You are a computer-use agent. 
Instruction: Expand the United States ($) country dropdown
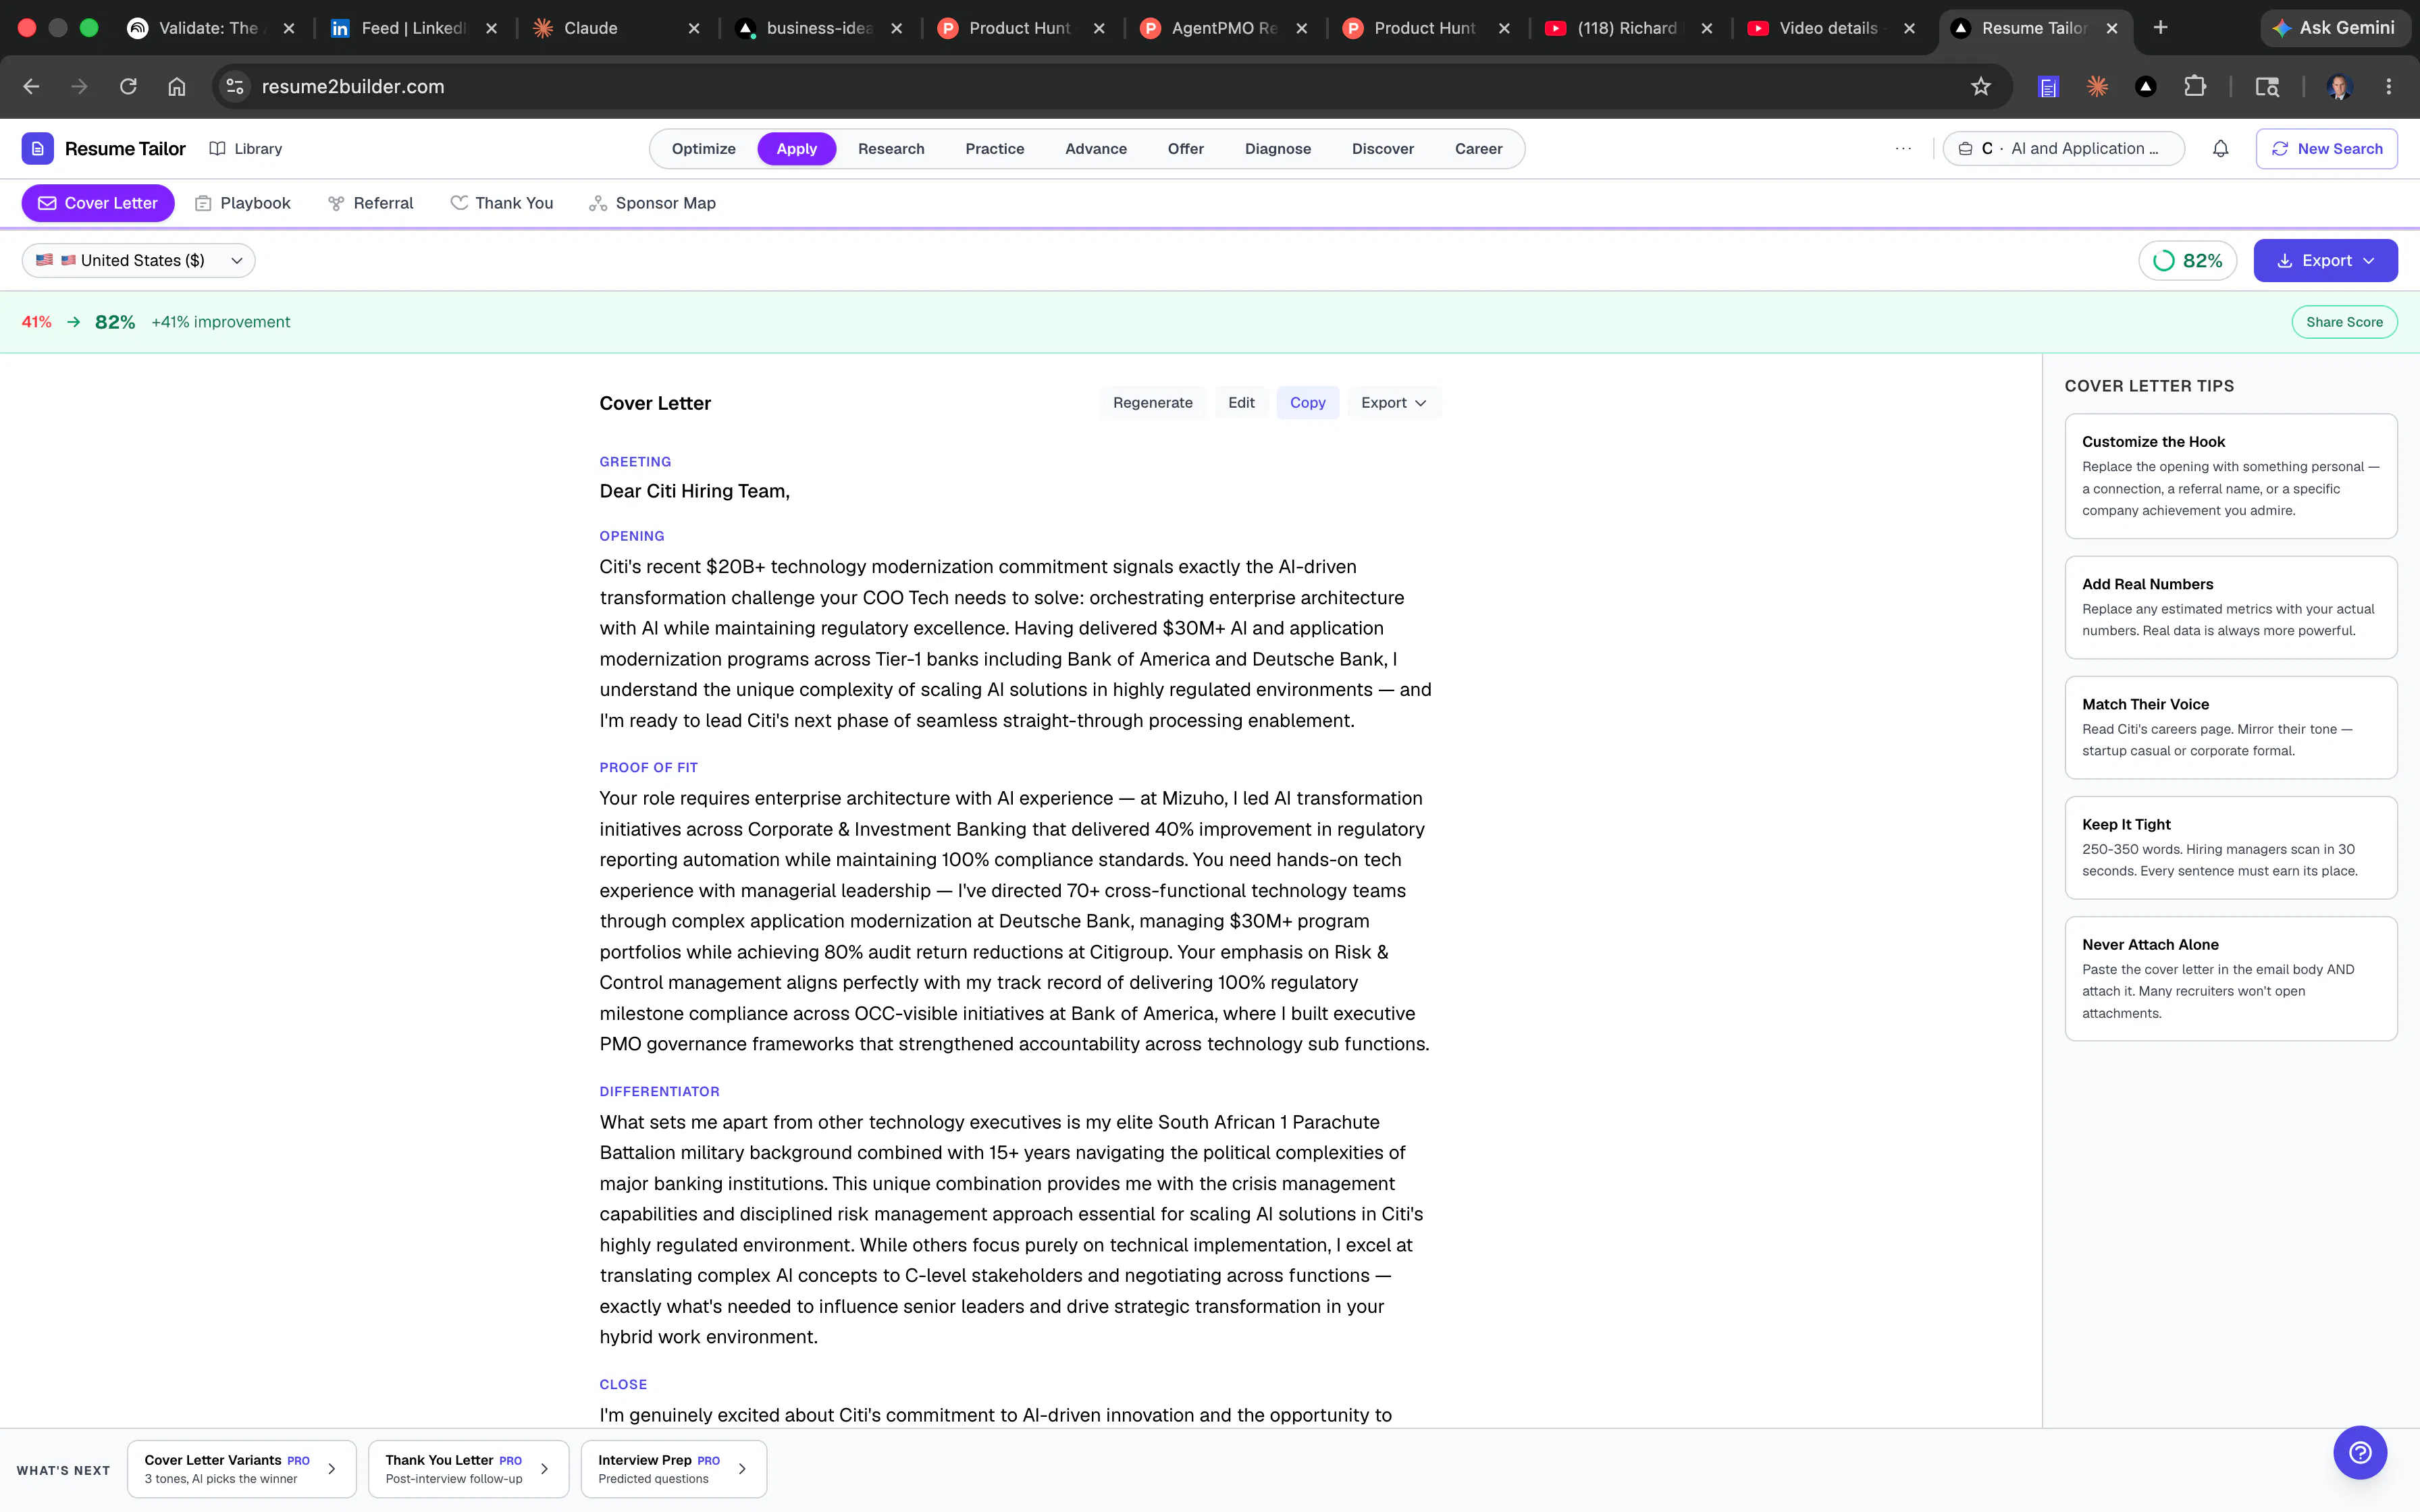[138, 261]
